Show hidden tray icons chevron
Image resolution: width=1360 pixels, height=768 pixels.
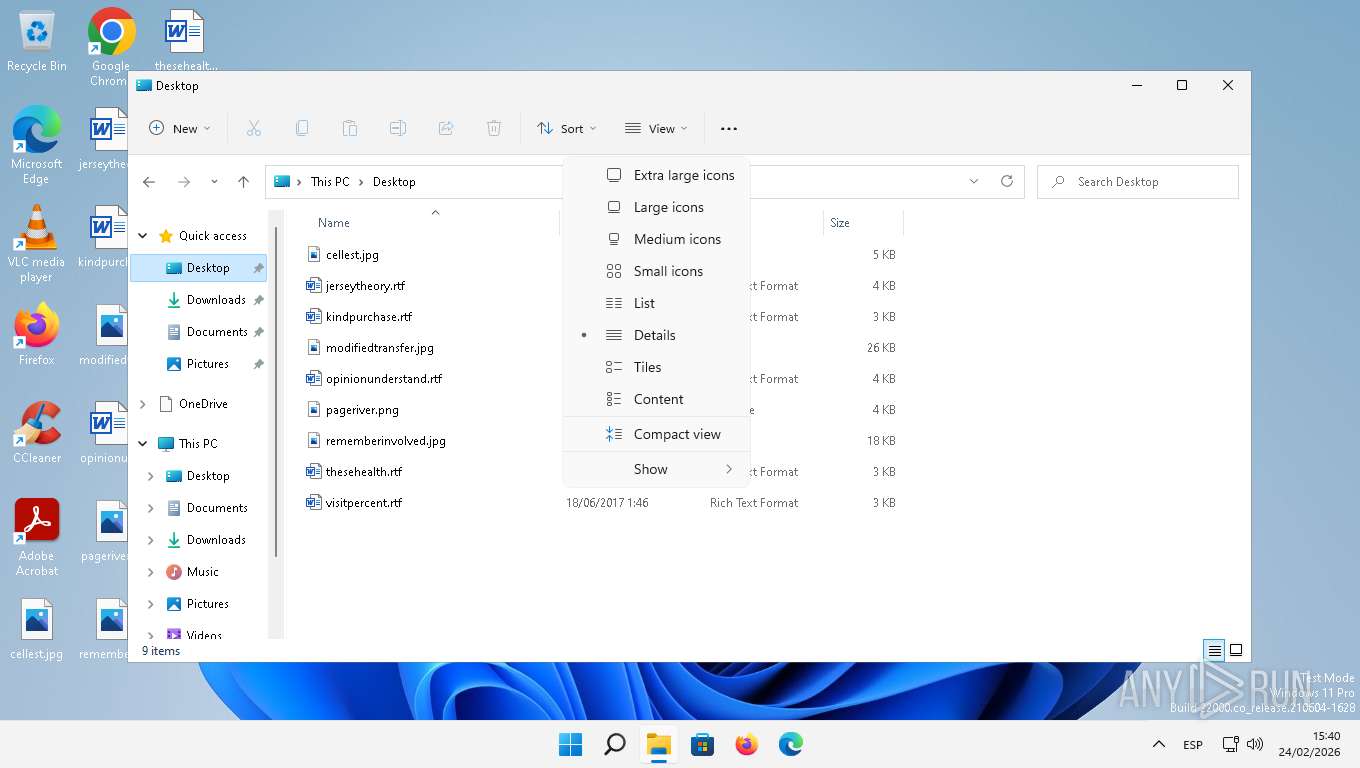[x=1159, y=744]
